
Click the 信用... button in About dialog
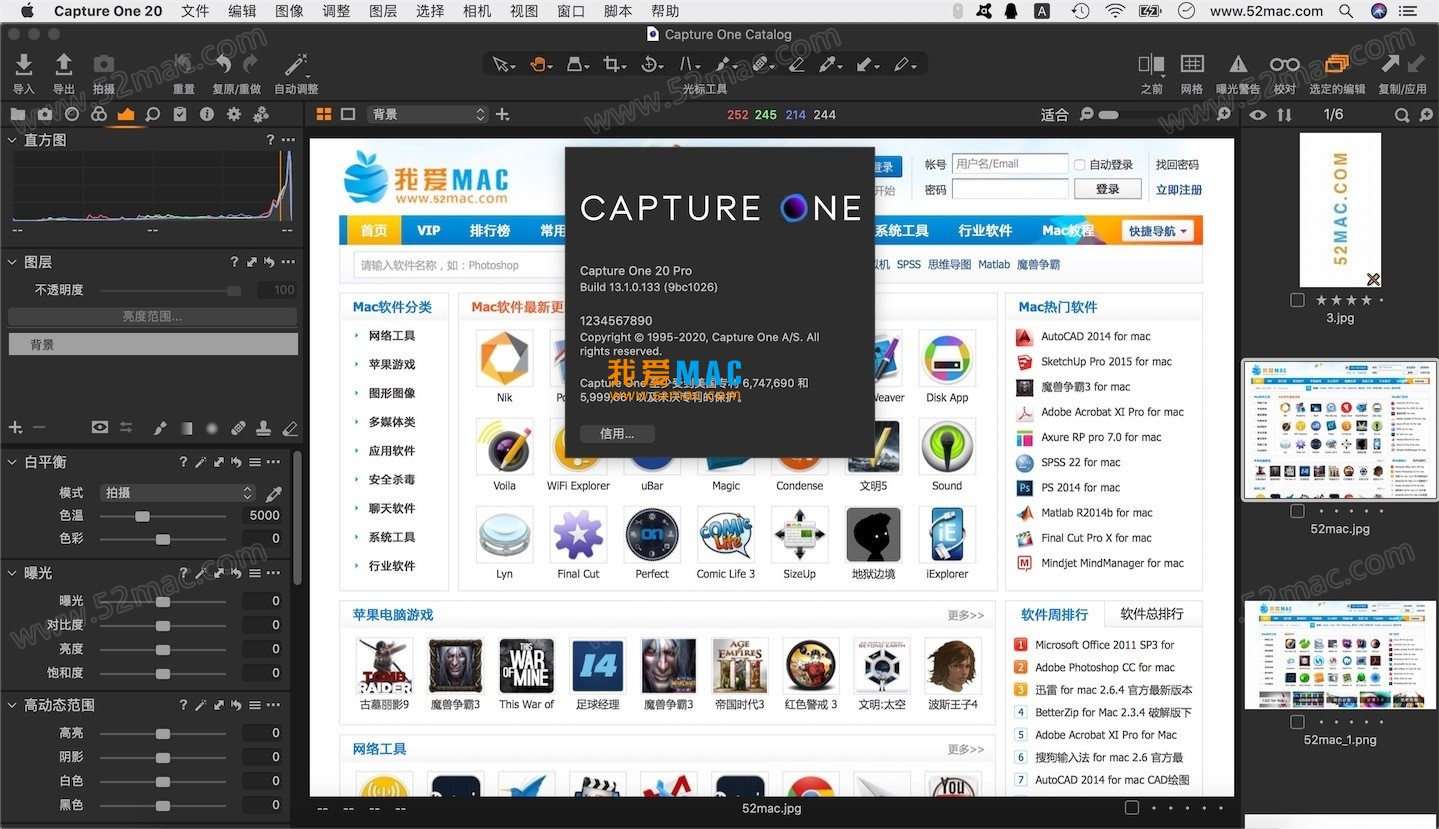tap(617, 434)
